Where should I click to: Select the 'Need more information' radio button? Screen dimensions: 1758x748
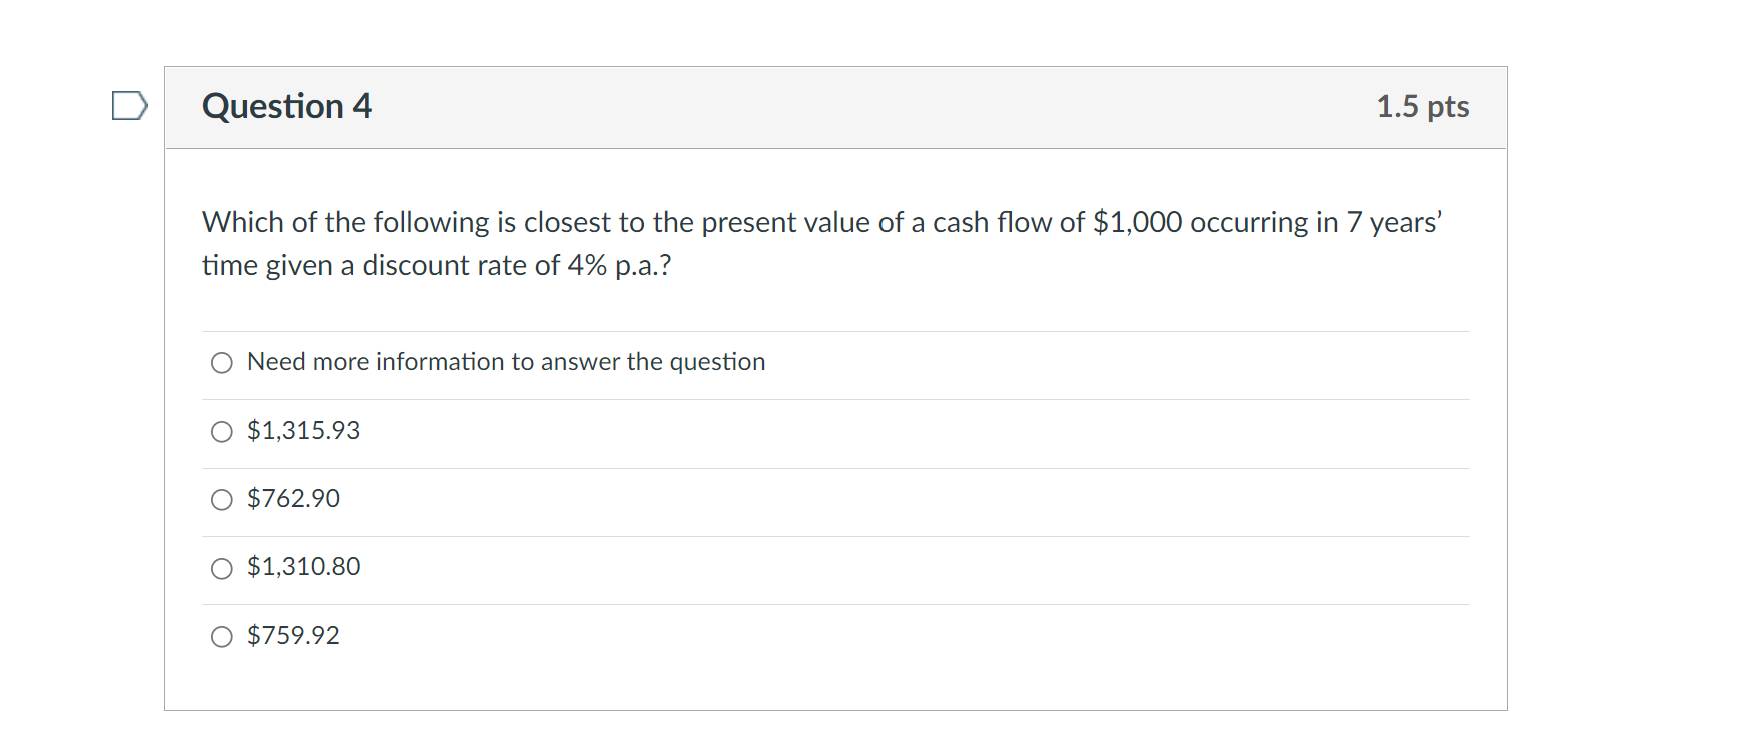click(x=220, y=363)
